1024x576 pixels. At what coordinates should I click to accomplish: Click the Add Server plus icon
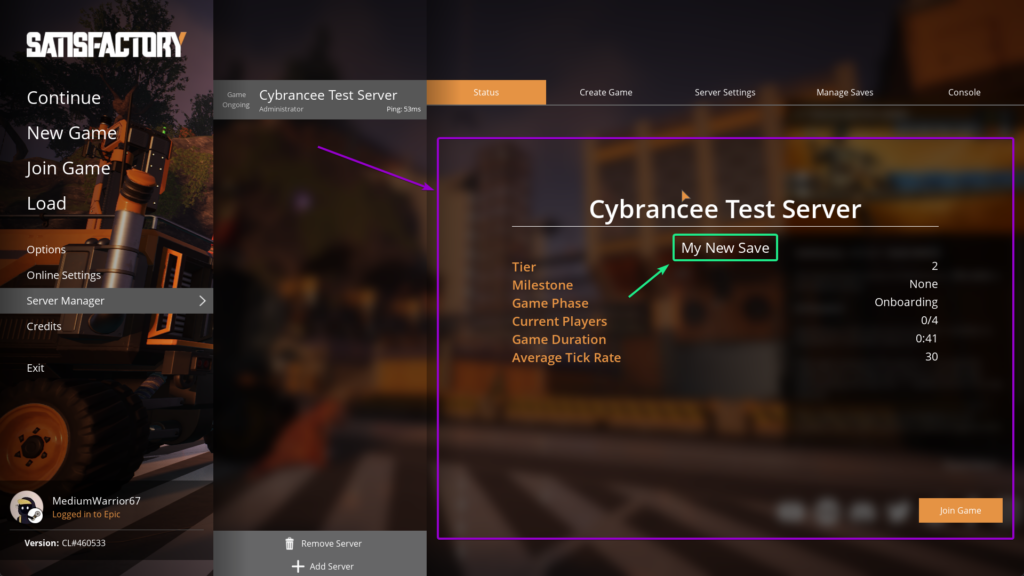(298, 566)
